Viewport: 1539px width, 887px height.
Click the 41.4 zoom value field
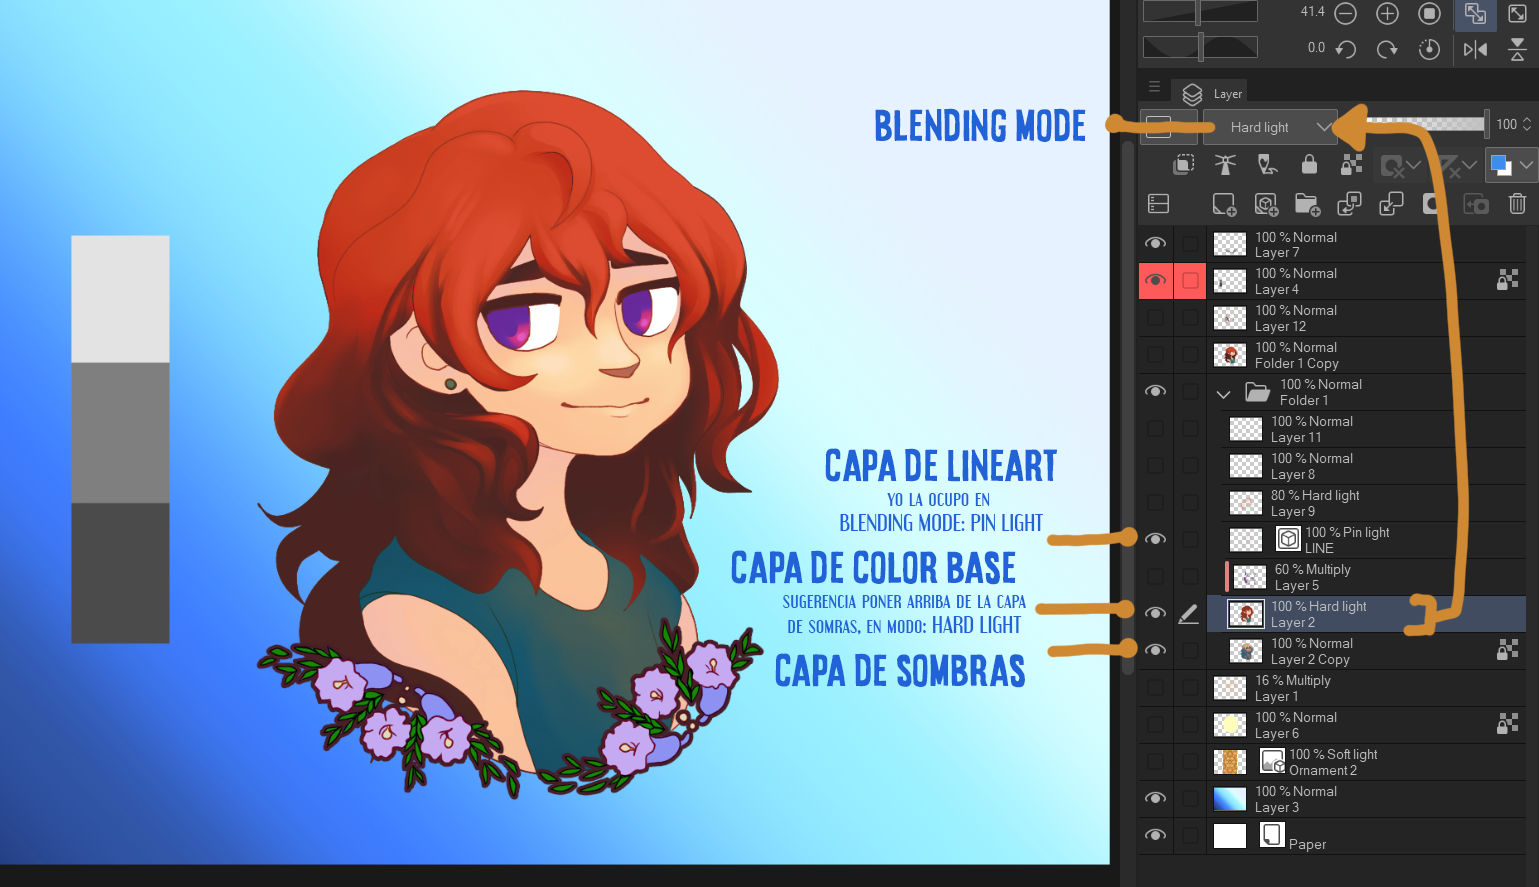tap(1312, 12)
